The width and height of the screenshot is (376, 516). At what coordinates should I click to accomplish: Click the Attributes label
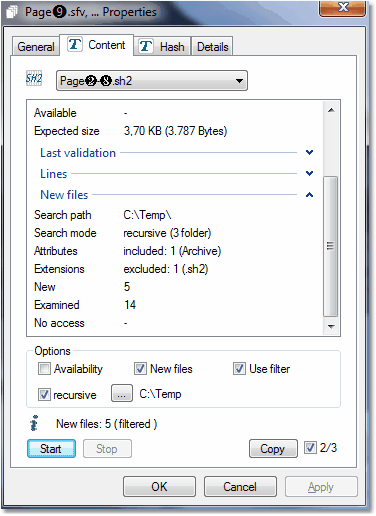pyautogui.click(x=56, y=251)
